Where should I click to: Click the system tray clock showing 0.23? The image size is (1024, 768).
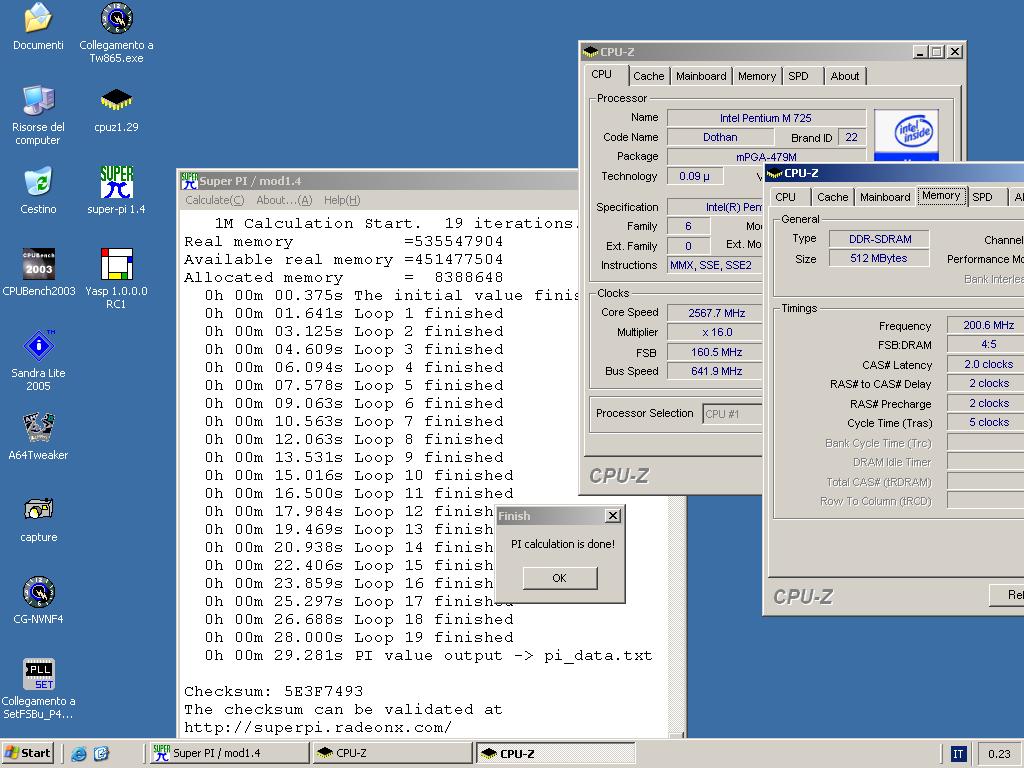click(999, 754)
